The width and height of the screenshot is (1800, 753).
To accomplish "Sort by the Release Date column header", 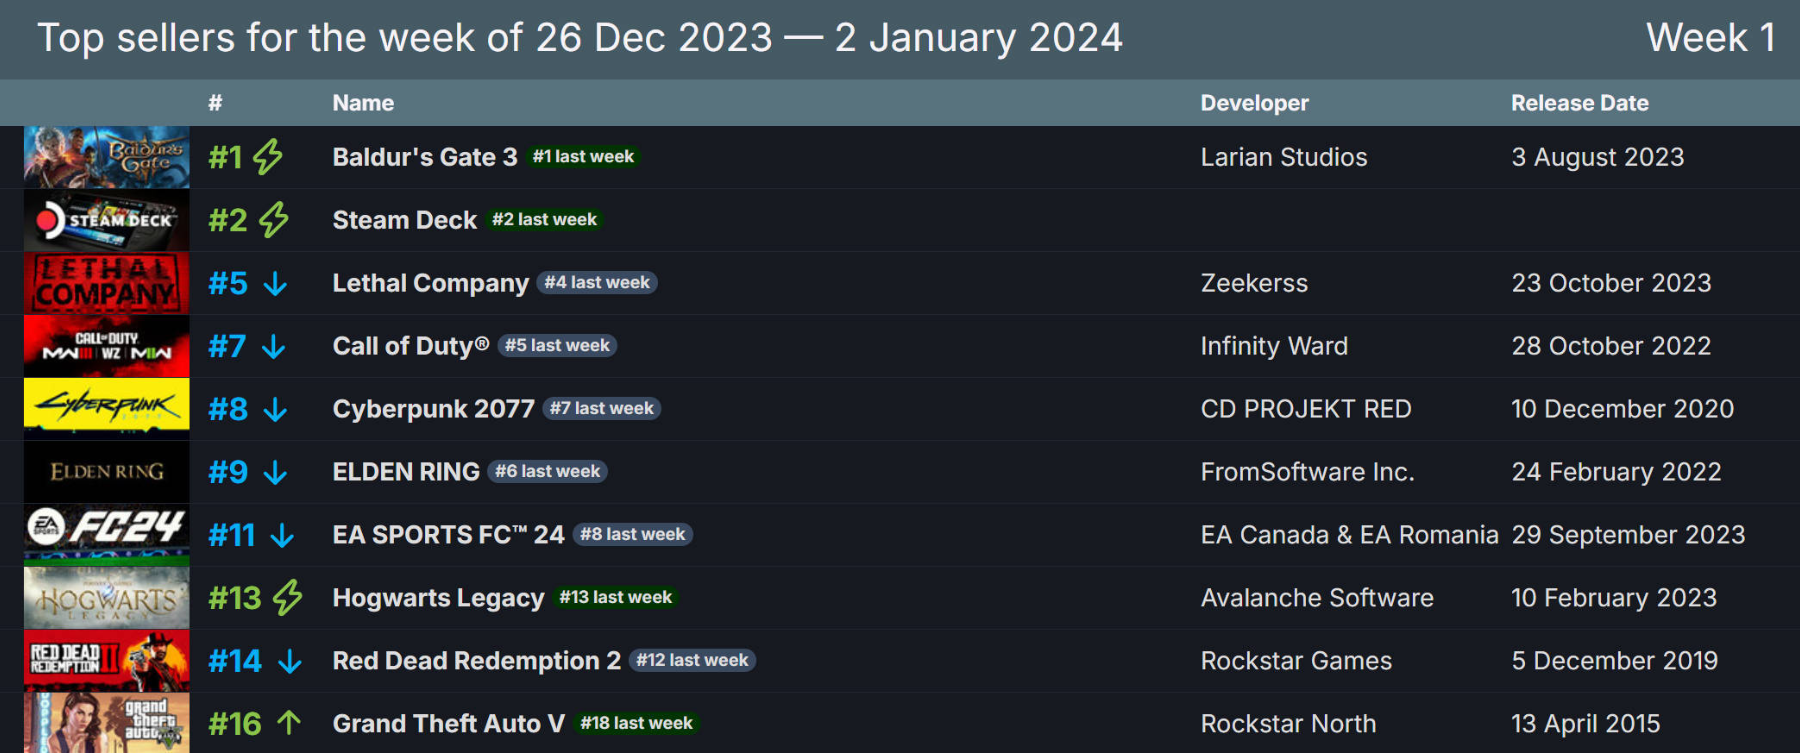I will click(1579, 103).
